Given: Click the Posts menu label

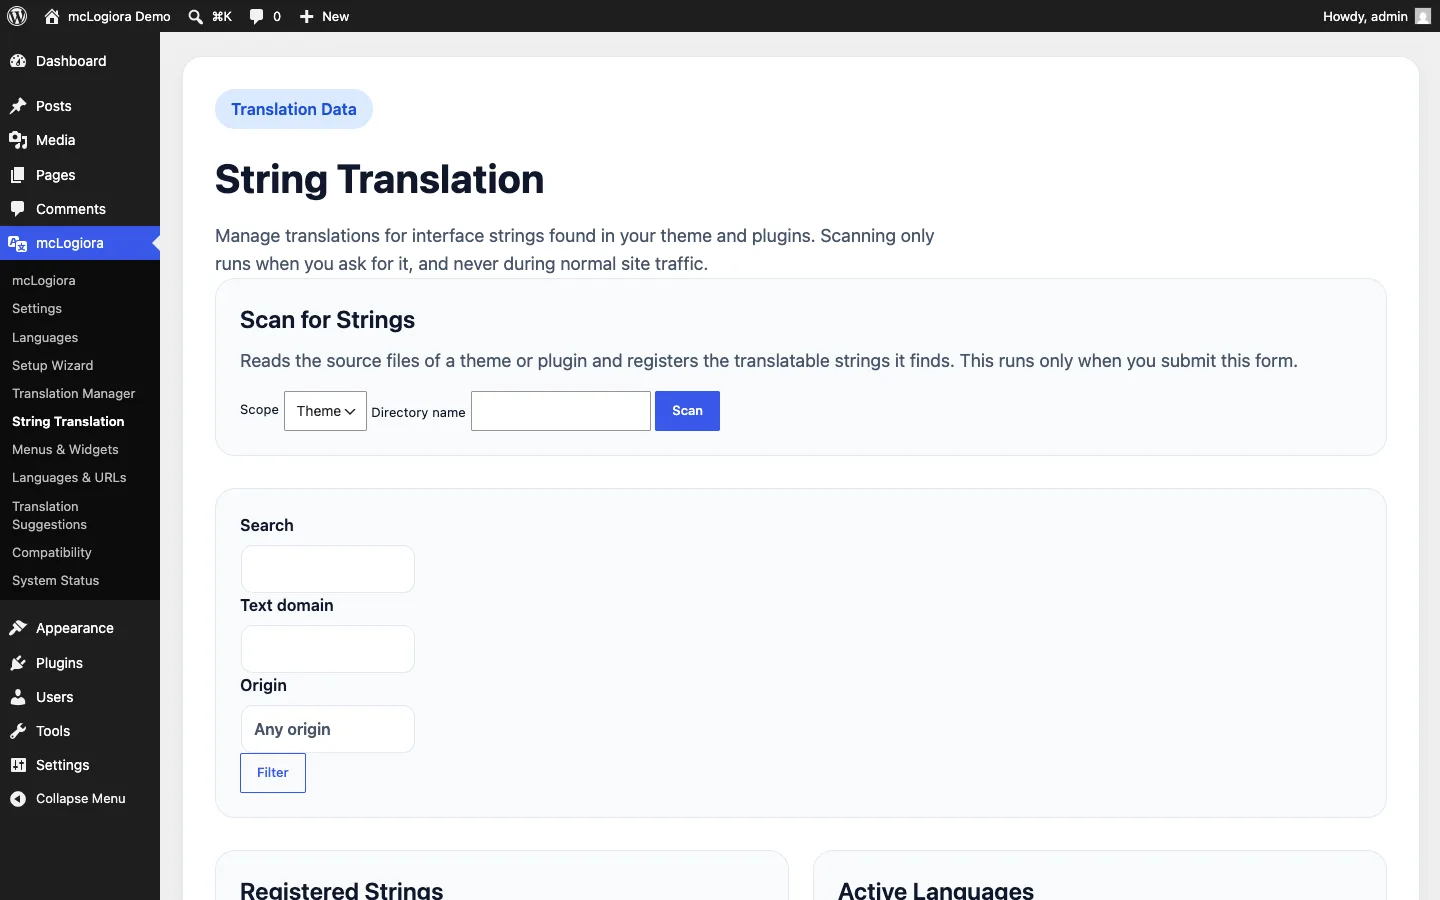Looking at the screenshot, I should pyautogui.click(x=54, y=106).
